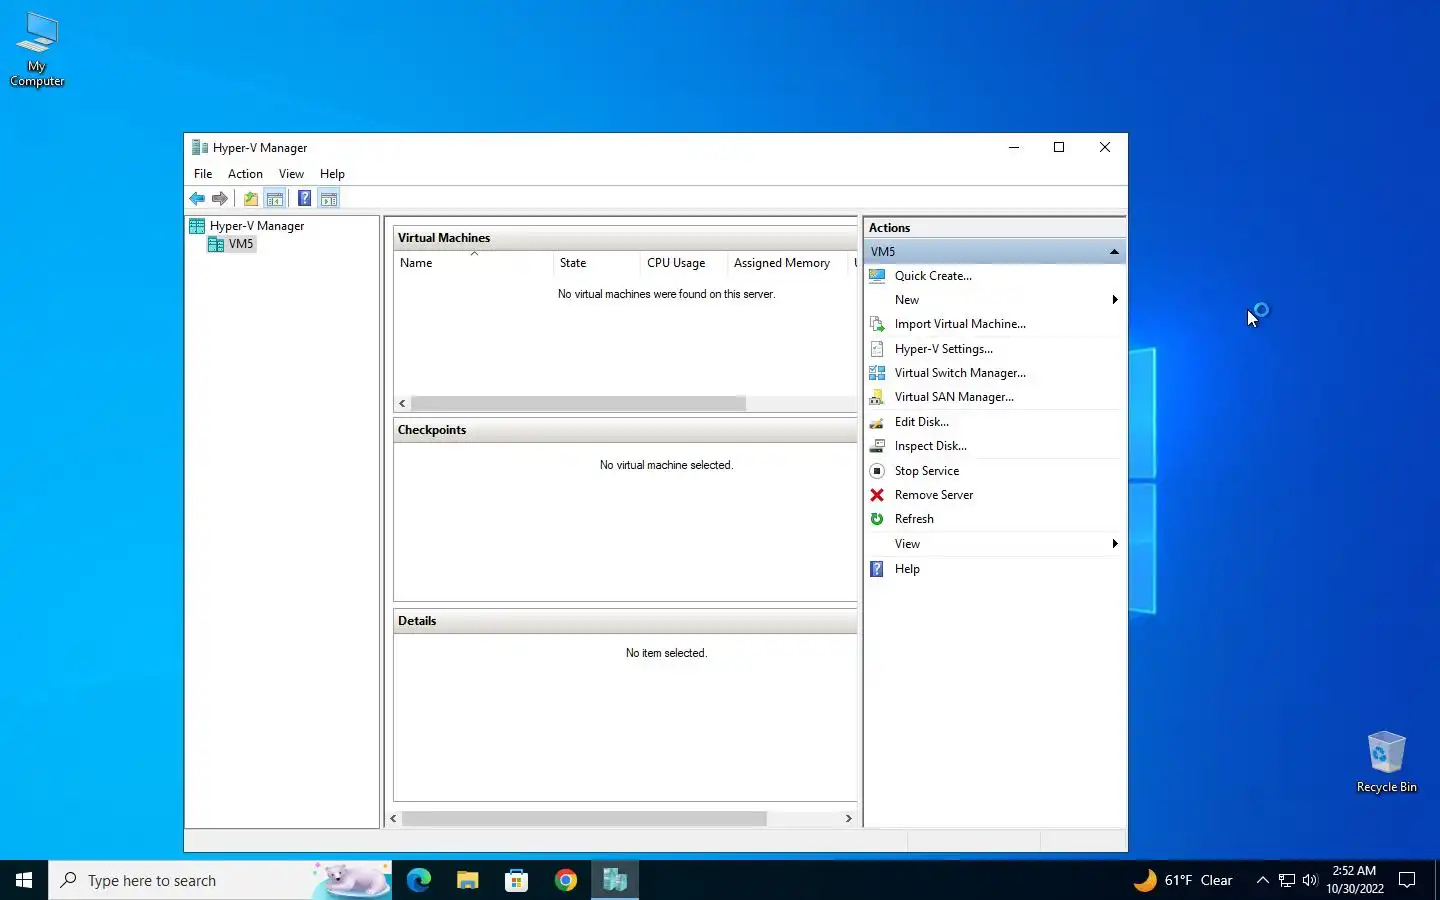Expand the New submenu arrow
The height and width of the screenshot is (900, 1440).
[1115, 300]
